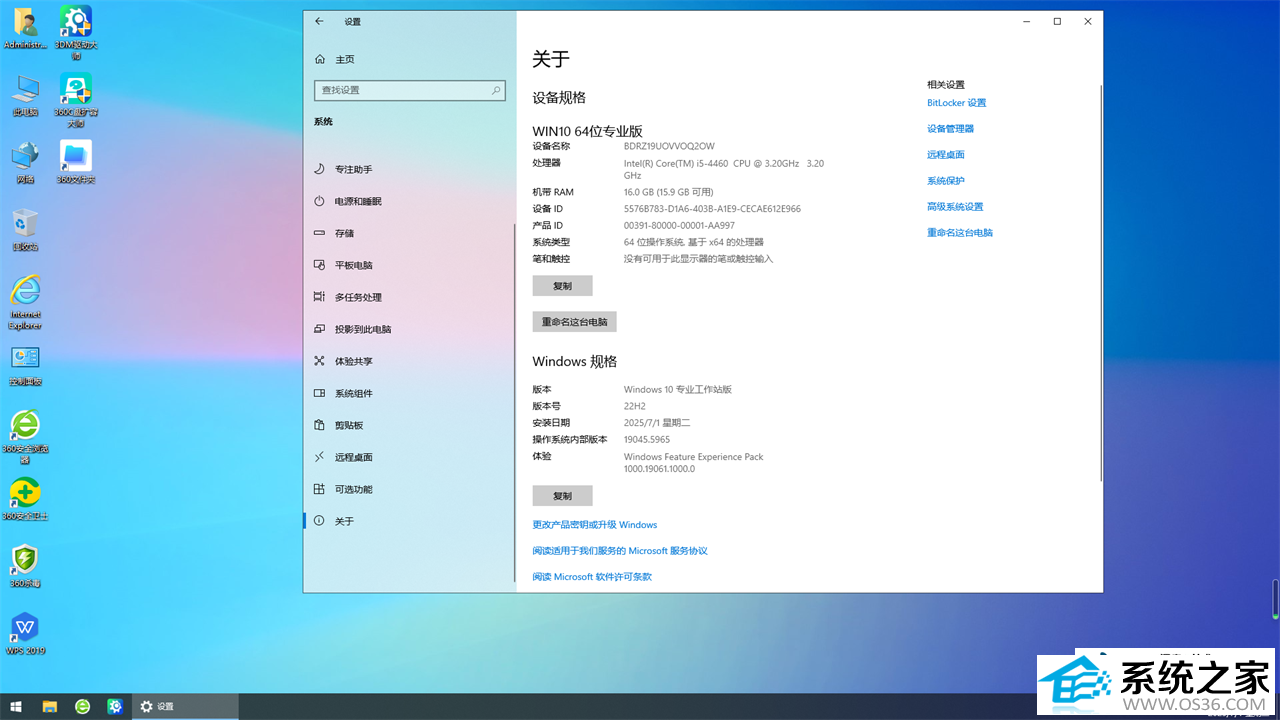Click the edition text Windows 10 专业工作站版

pos(678,389)
